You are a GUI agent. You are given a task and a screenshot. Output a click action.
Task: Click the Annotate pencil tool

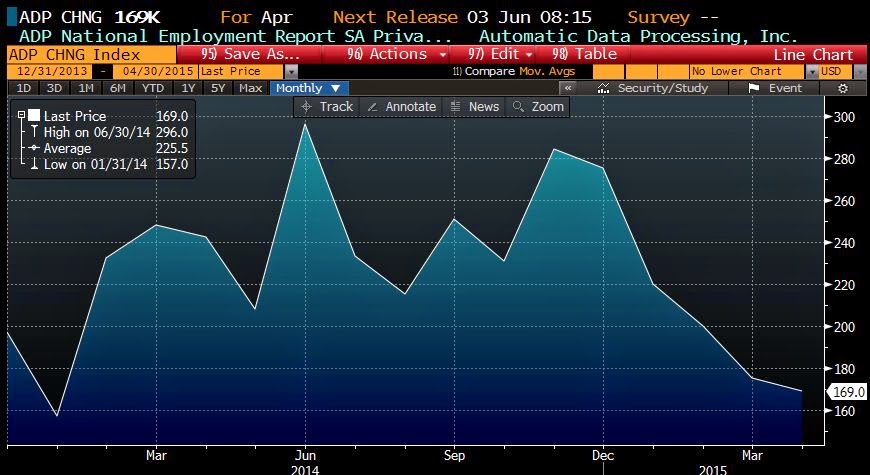pyautogui.click(x=401, y=106)
